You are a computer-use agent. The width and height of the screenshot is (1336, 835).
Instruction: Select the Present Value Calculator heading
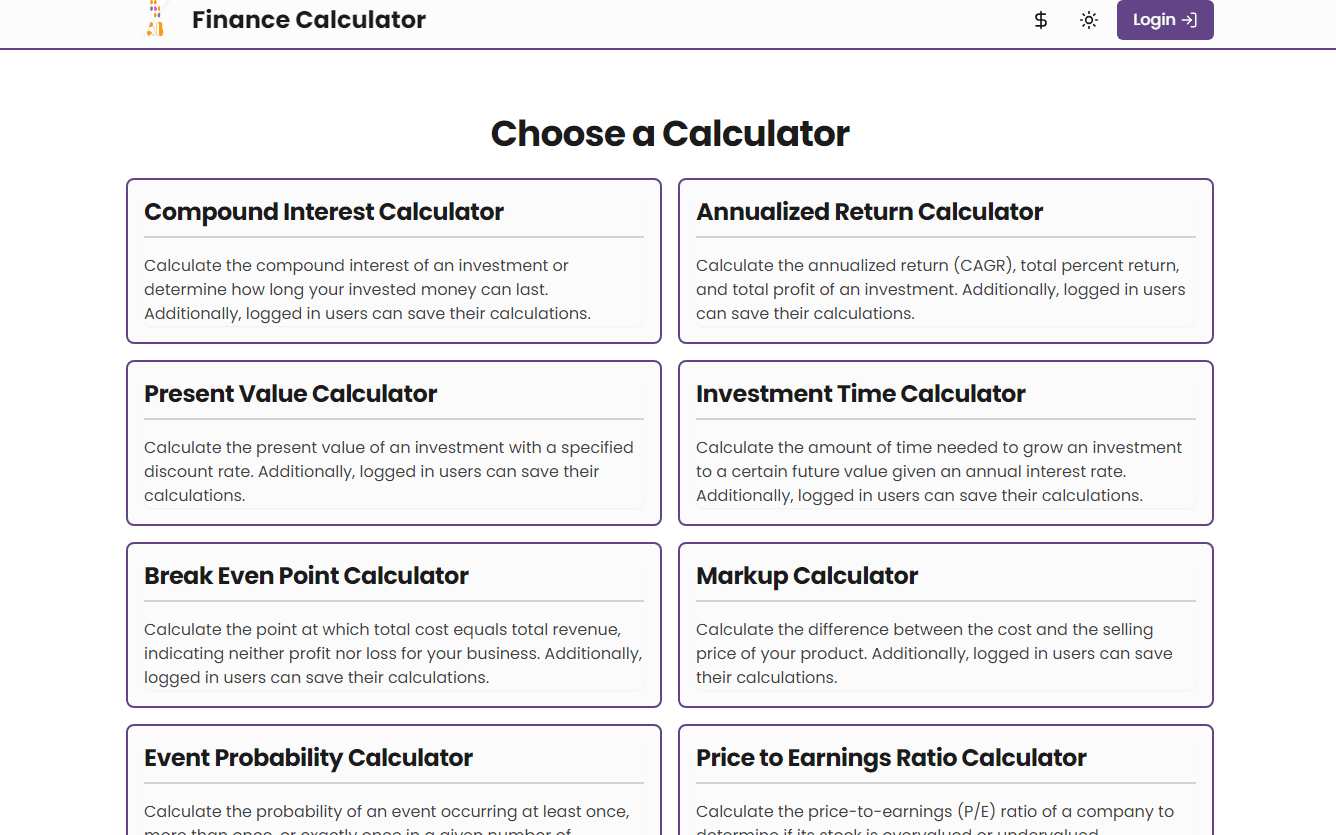coord(291,394)
